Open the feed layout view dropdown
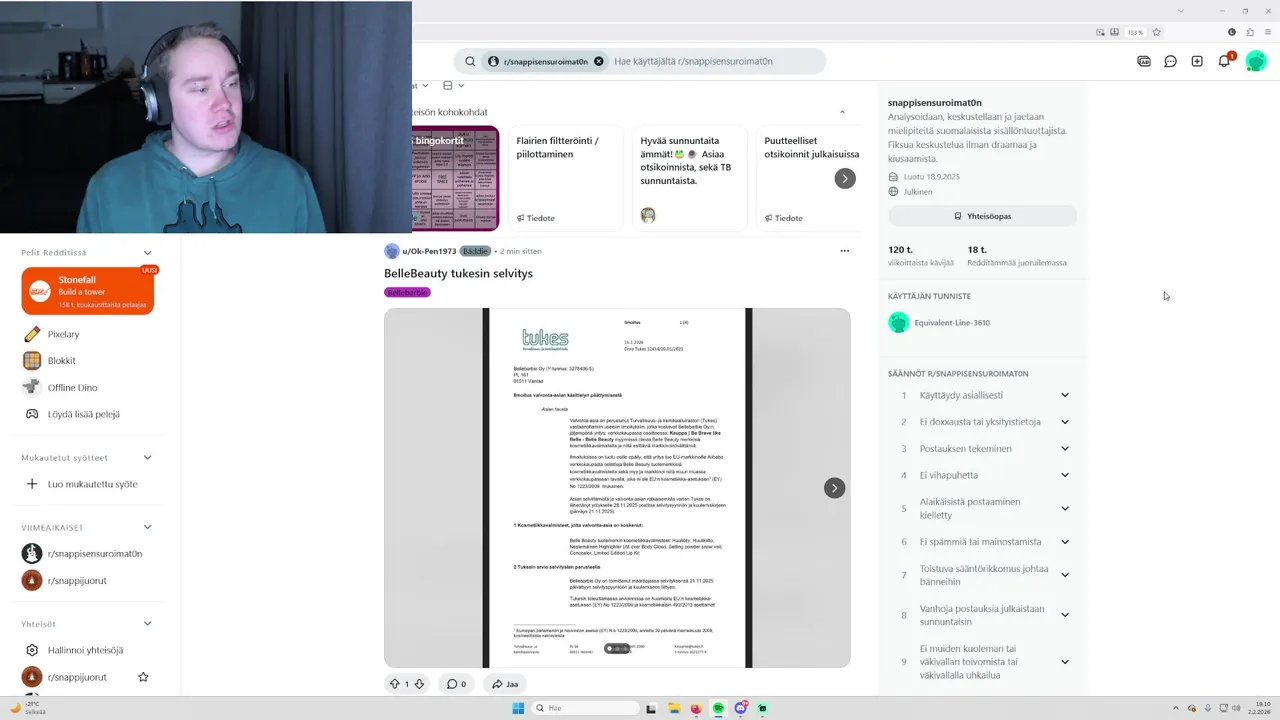The width and height of the screenshot is (1280, 720). point(452,86)
